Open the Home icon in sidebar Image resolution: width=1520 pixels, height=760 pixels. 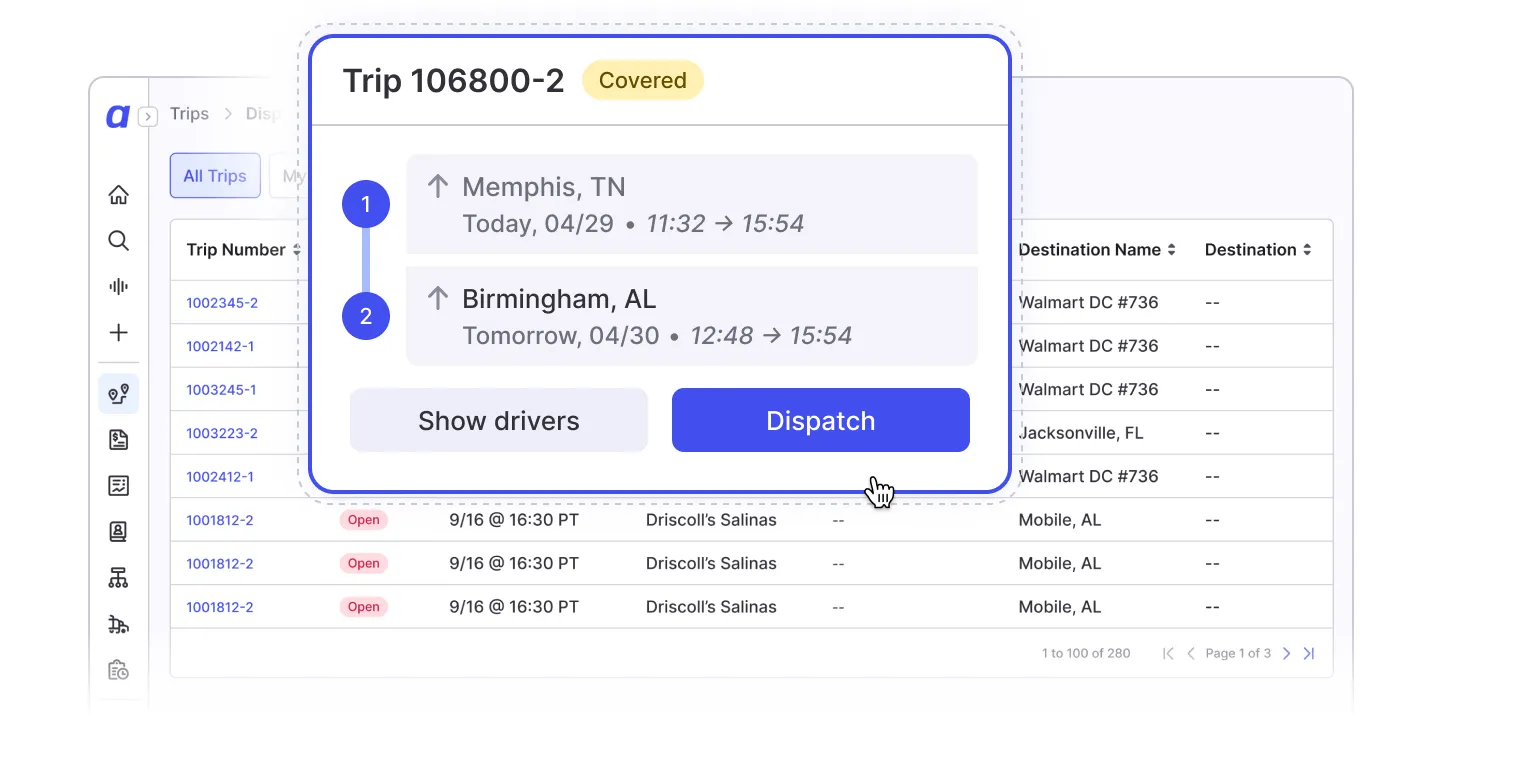tap(118, 195)
